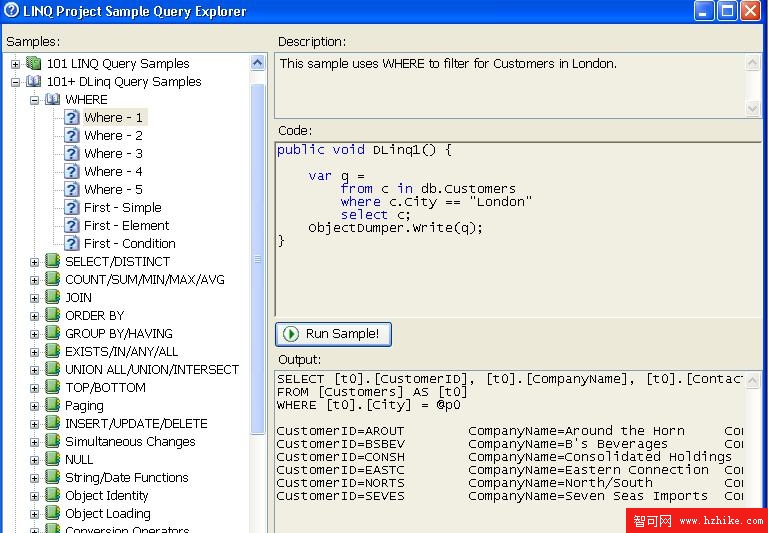Viewport: 768px width, 533px height.
Task: Click the green book icon of EXISTS/IN/ANY/ALL
Action: tap(52, 351)
